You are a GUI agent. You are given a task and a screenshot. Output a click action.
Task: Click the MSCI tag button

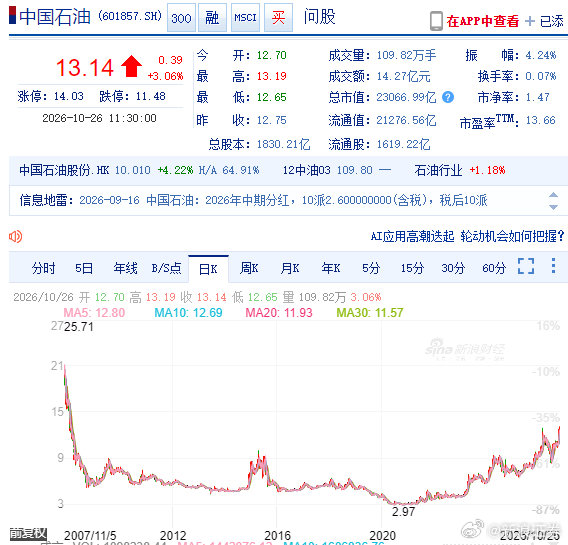point(245,18)
